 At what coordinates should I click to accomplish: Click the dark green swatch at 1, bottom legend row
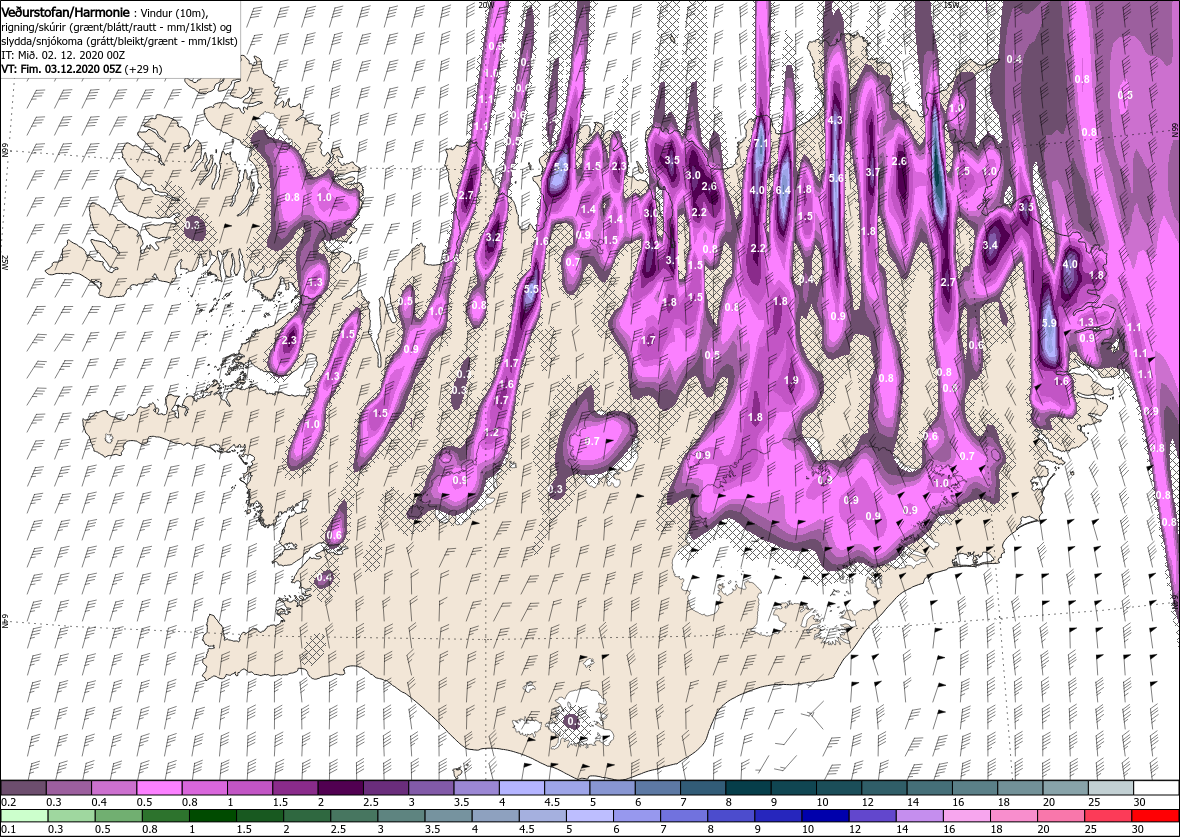tap(213, 816)
